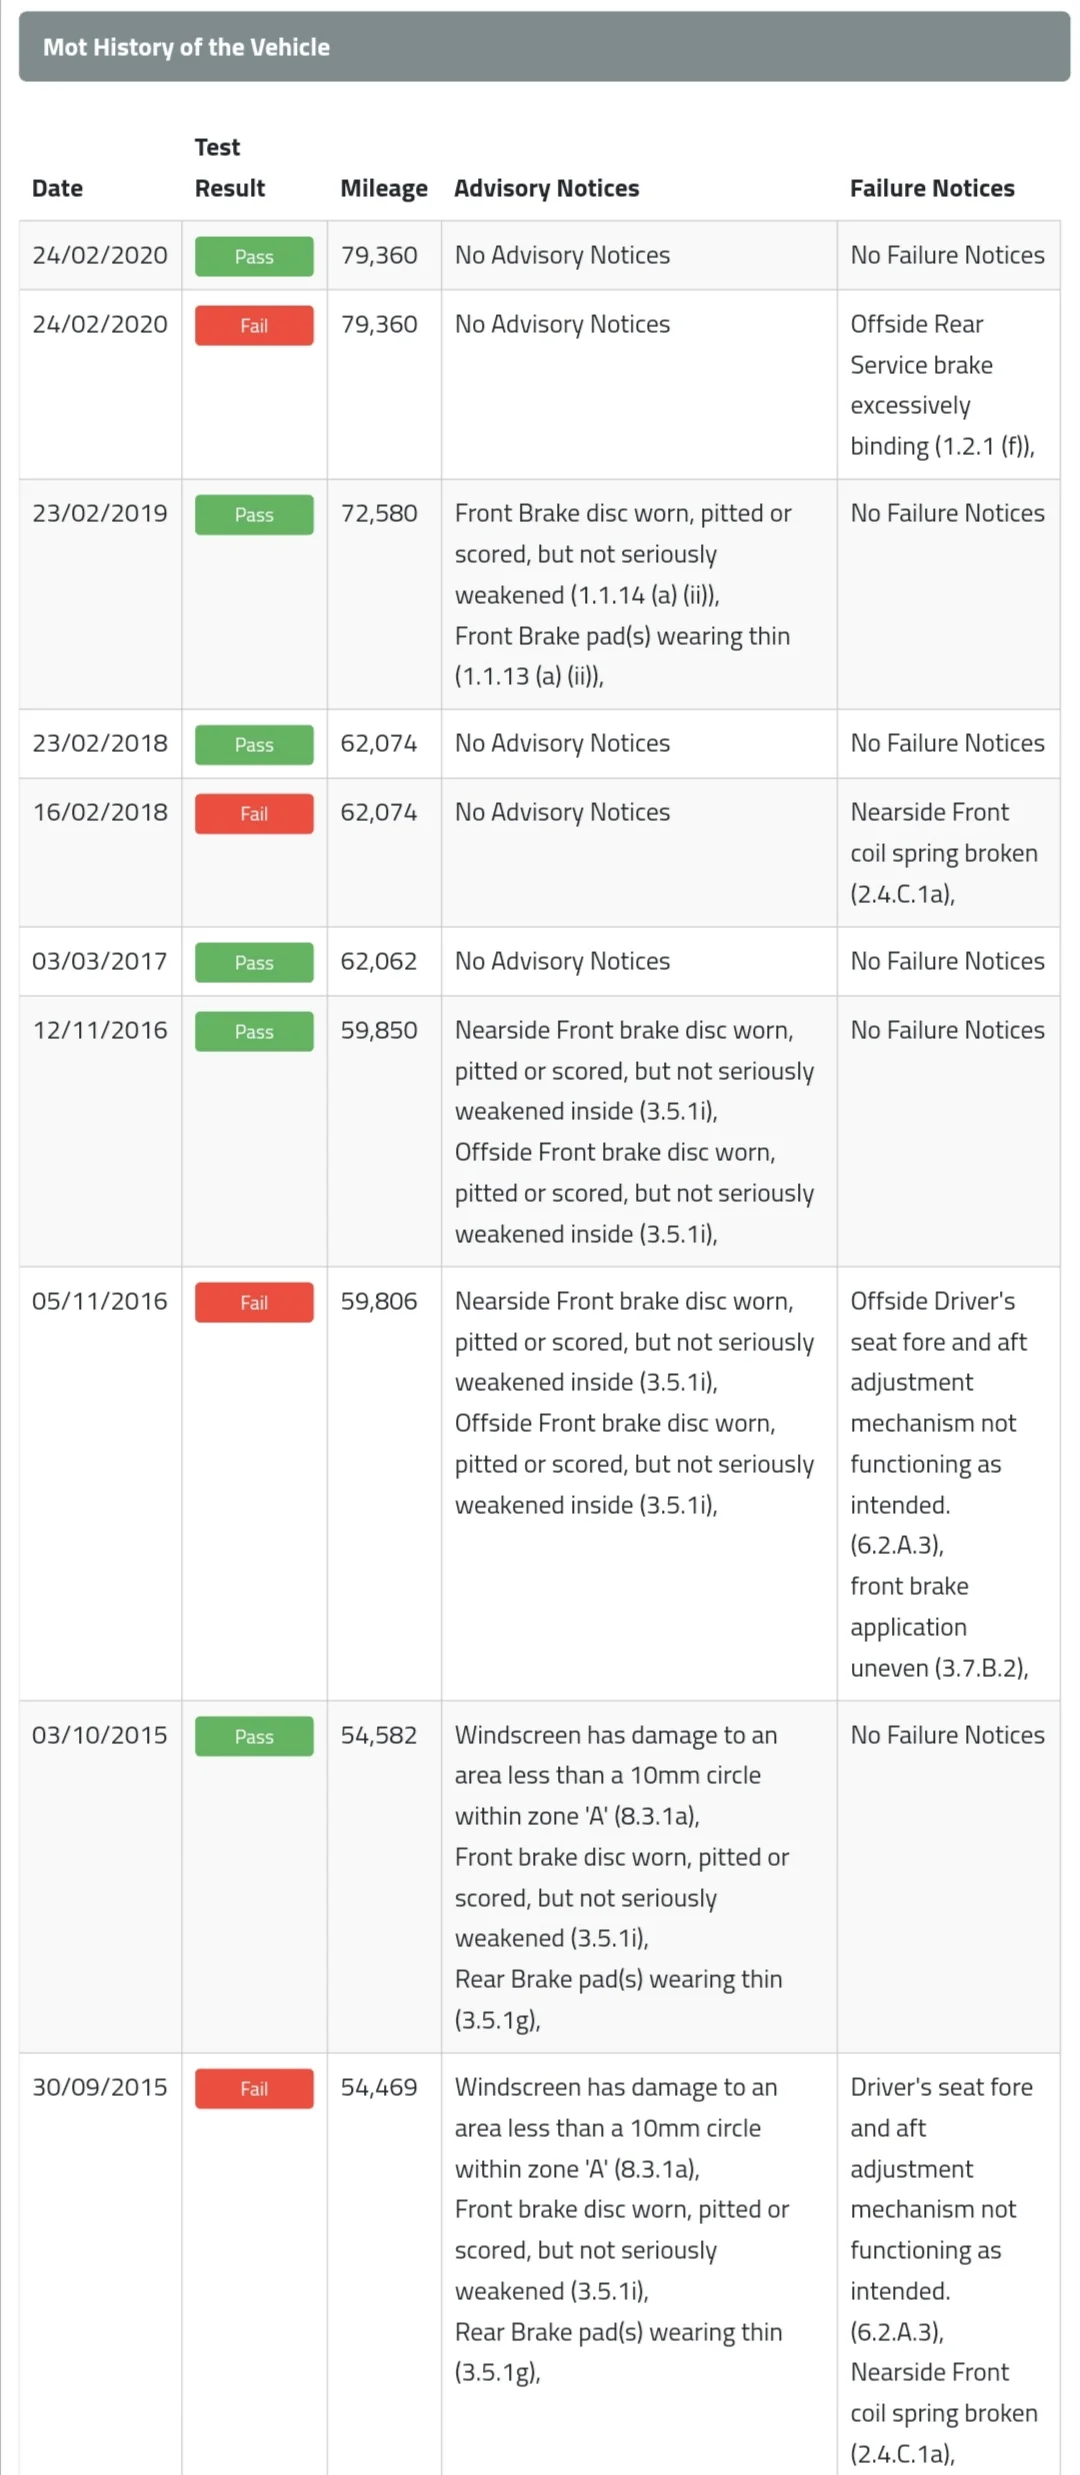Screen dimensions: 1080x2475
Task: Click the 72,580 mileage cell
Action: 379,513
